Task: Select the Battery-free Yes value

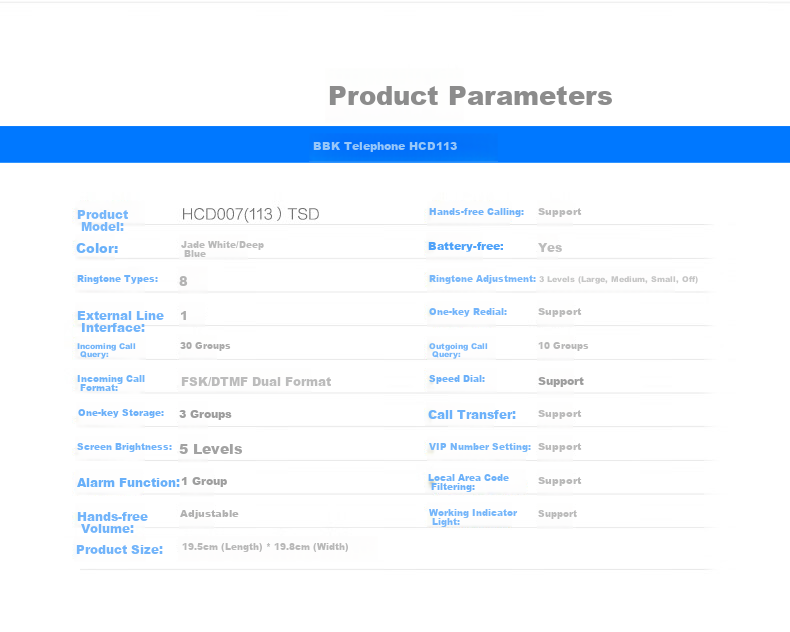Action: (550, 247)
